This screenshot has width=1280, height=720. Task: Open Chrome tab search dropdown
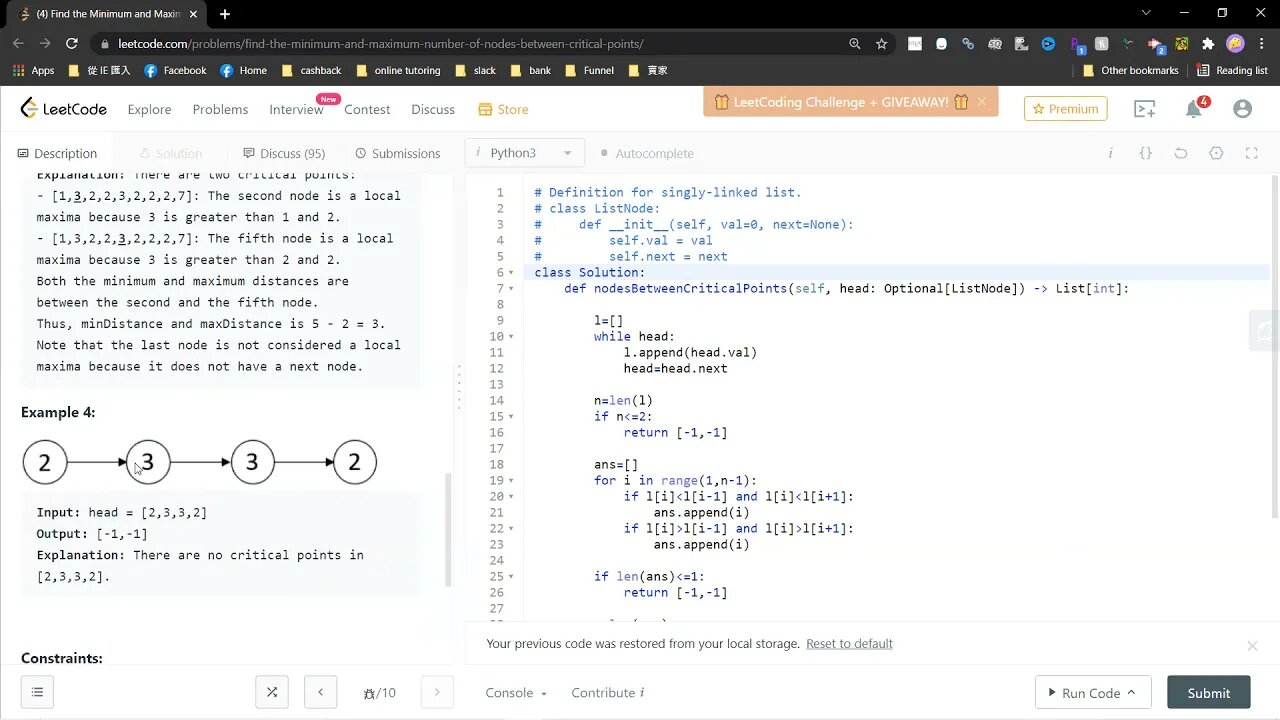click(1146, 14)
